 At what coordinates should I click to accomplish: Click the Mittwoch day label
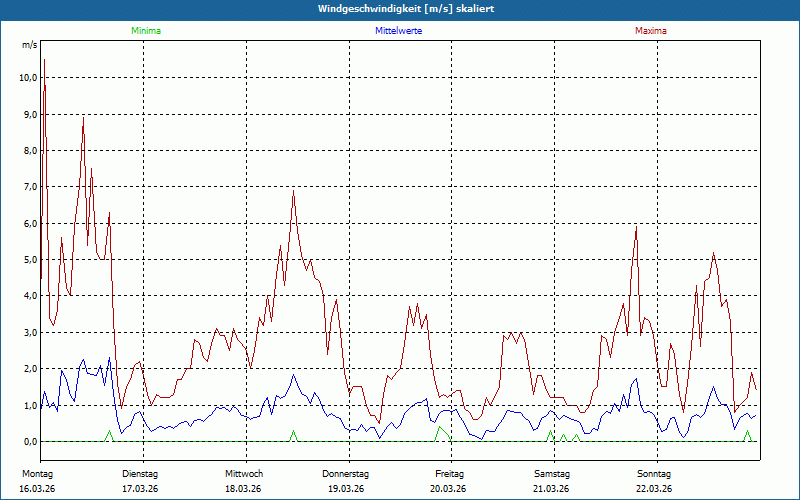pyautogui.click(x=243, y=473)
